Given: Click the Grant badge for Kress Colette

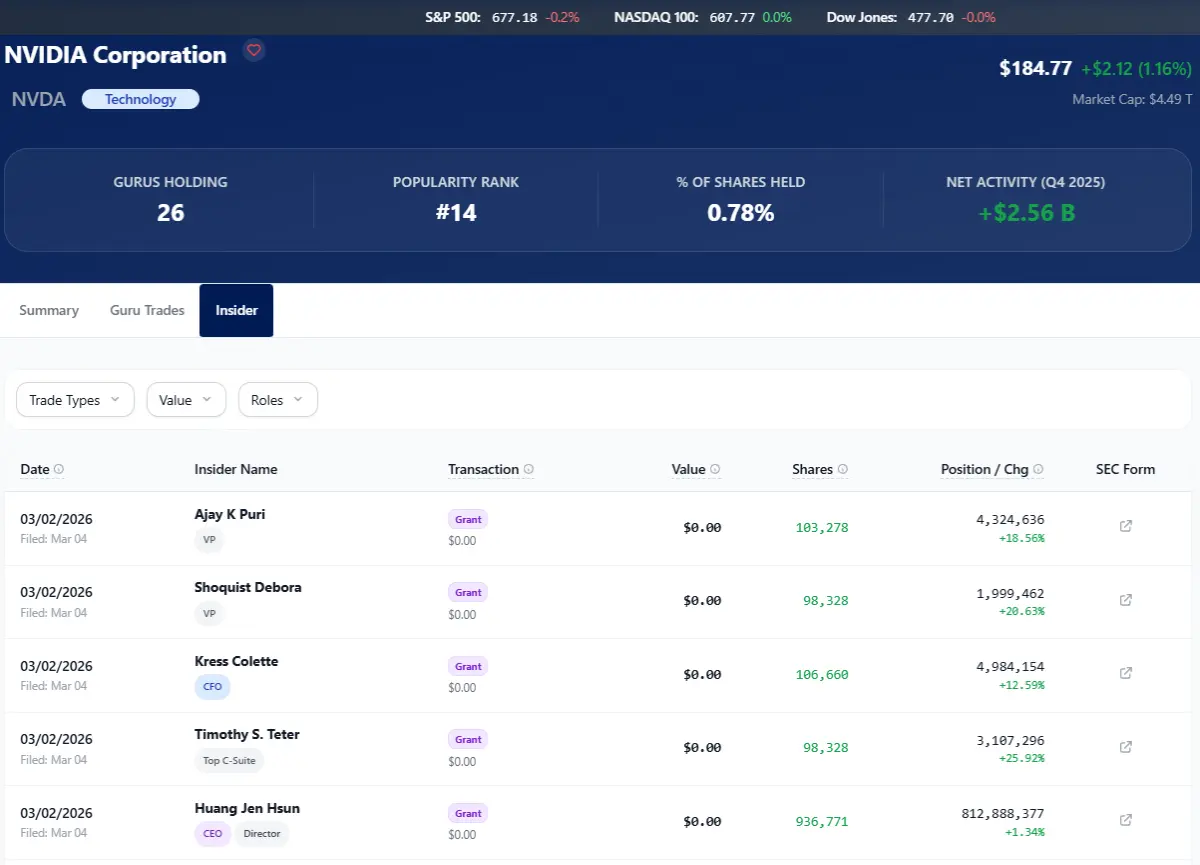Looking at the screenshot, I should (x=468, y=666).
